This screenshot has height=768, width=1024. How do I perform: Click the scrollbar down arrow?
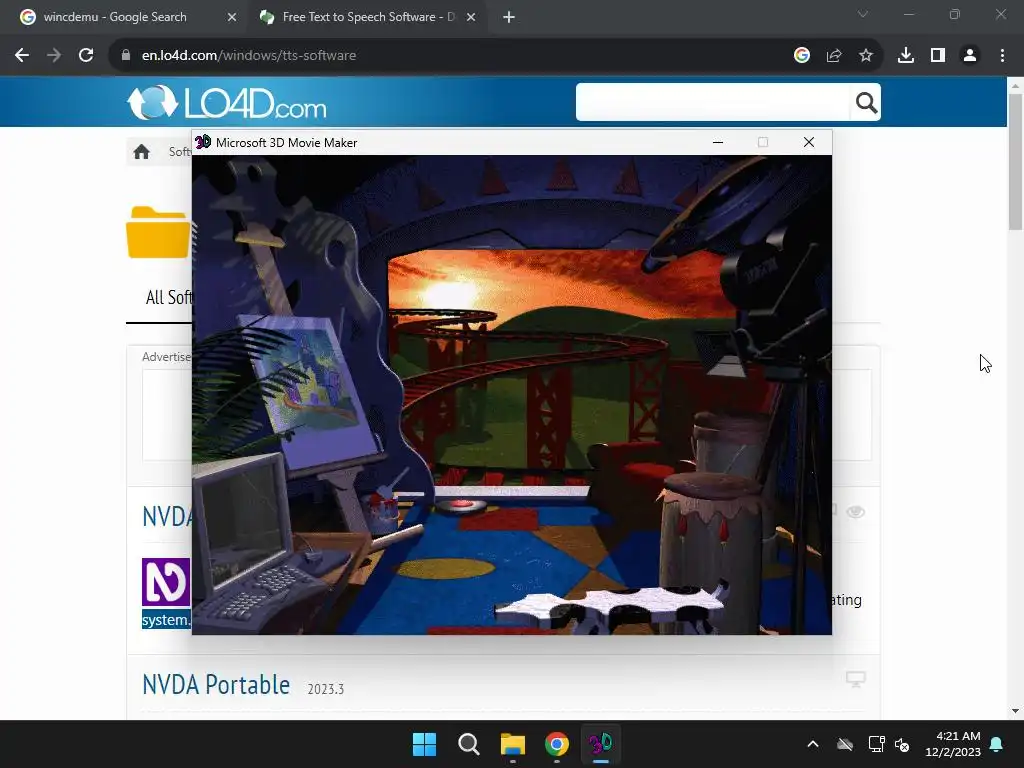click(1015, 711)
